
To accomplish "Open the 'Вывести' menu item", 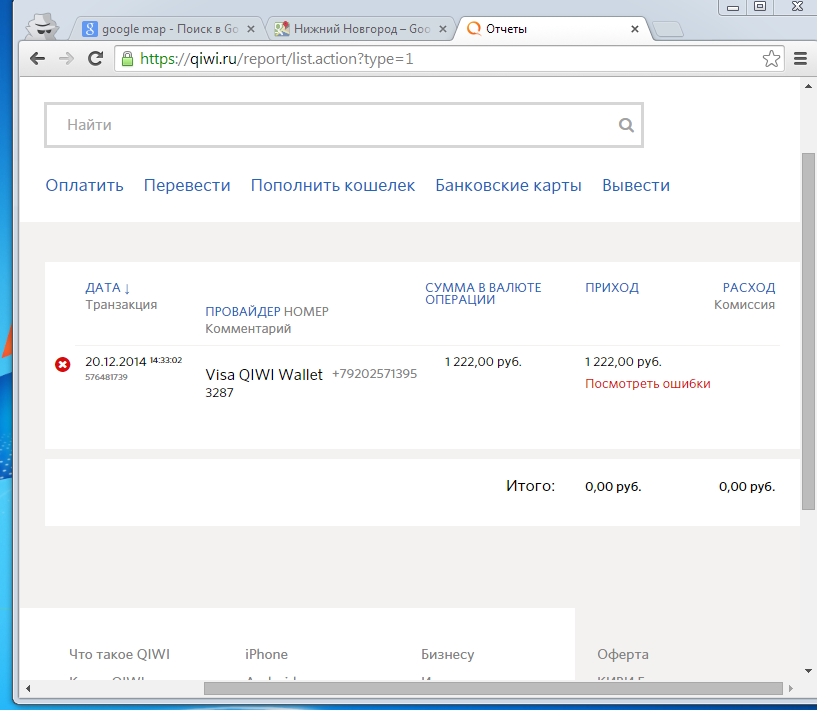I will (x=636, y=185).
